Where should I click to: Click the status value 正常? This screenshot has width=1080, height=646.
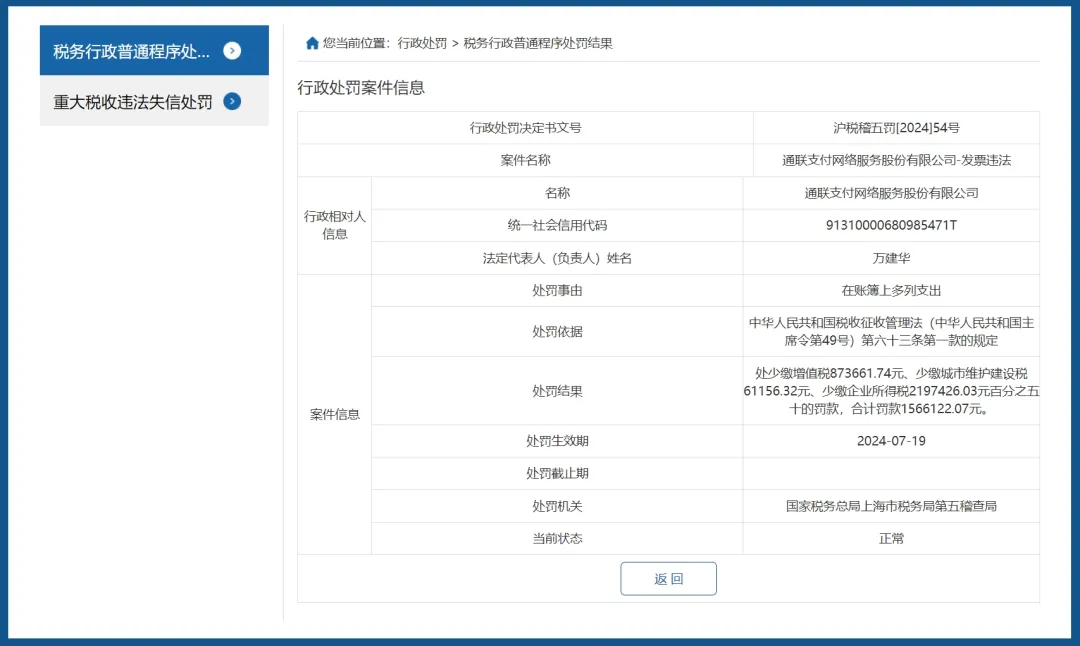point(891,539)
